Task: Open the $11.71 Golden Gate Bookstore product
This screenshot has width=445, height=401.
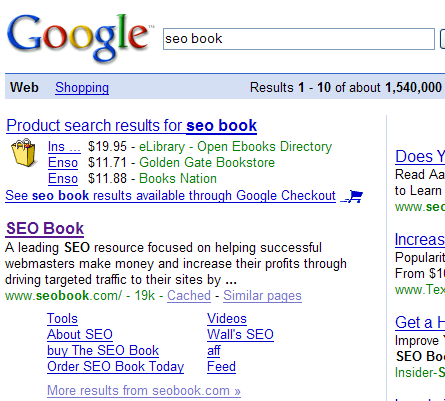Action: point(63,163)
